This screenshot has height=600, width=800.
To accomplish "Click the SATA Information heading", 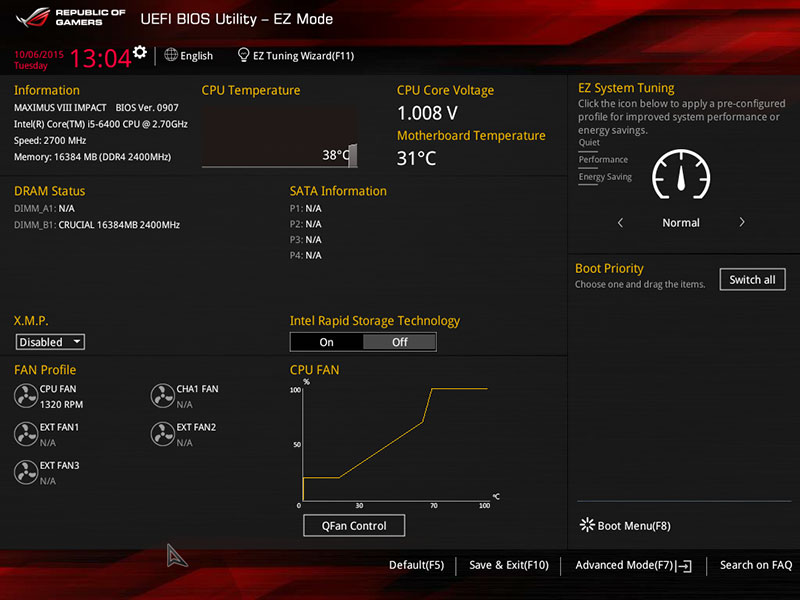I will tap(338, 191).
